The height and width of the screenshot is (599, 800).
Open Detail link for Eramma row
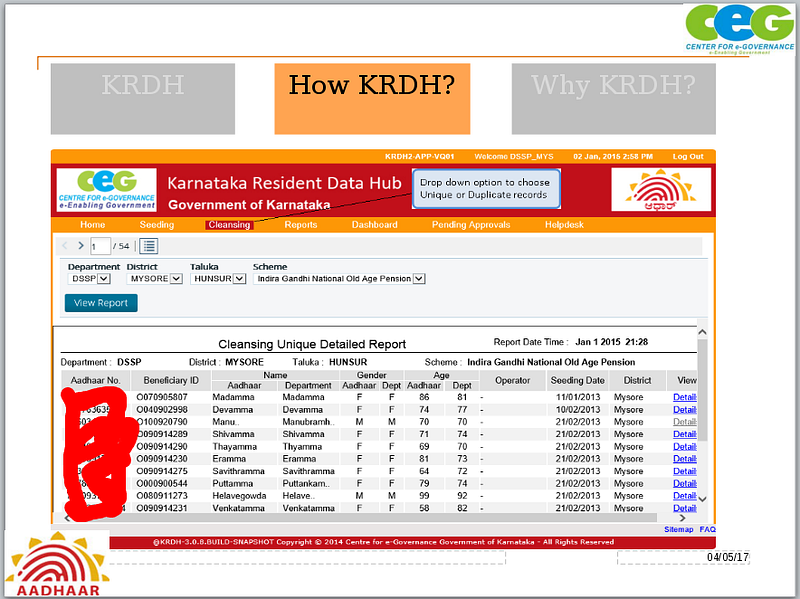coord(685,459)
